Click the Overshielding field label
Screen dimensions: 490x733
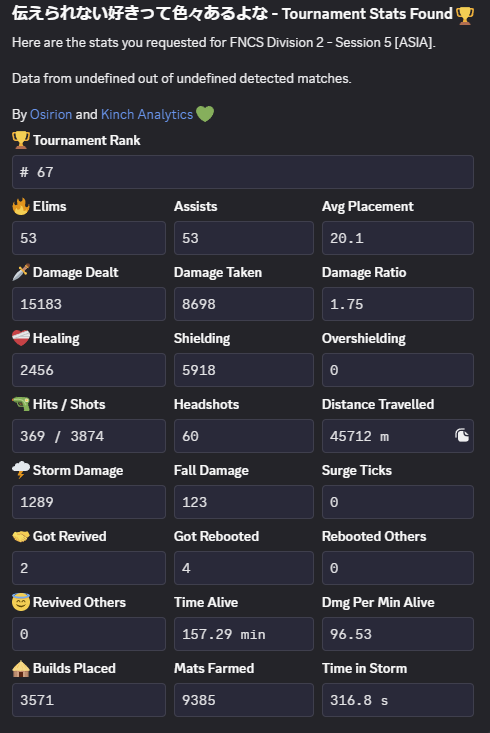pos(364,338)
